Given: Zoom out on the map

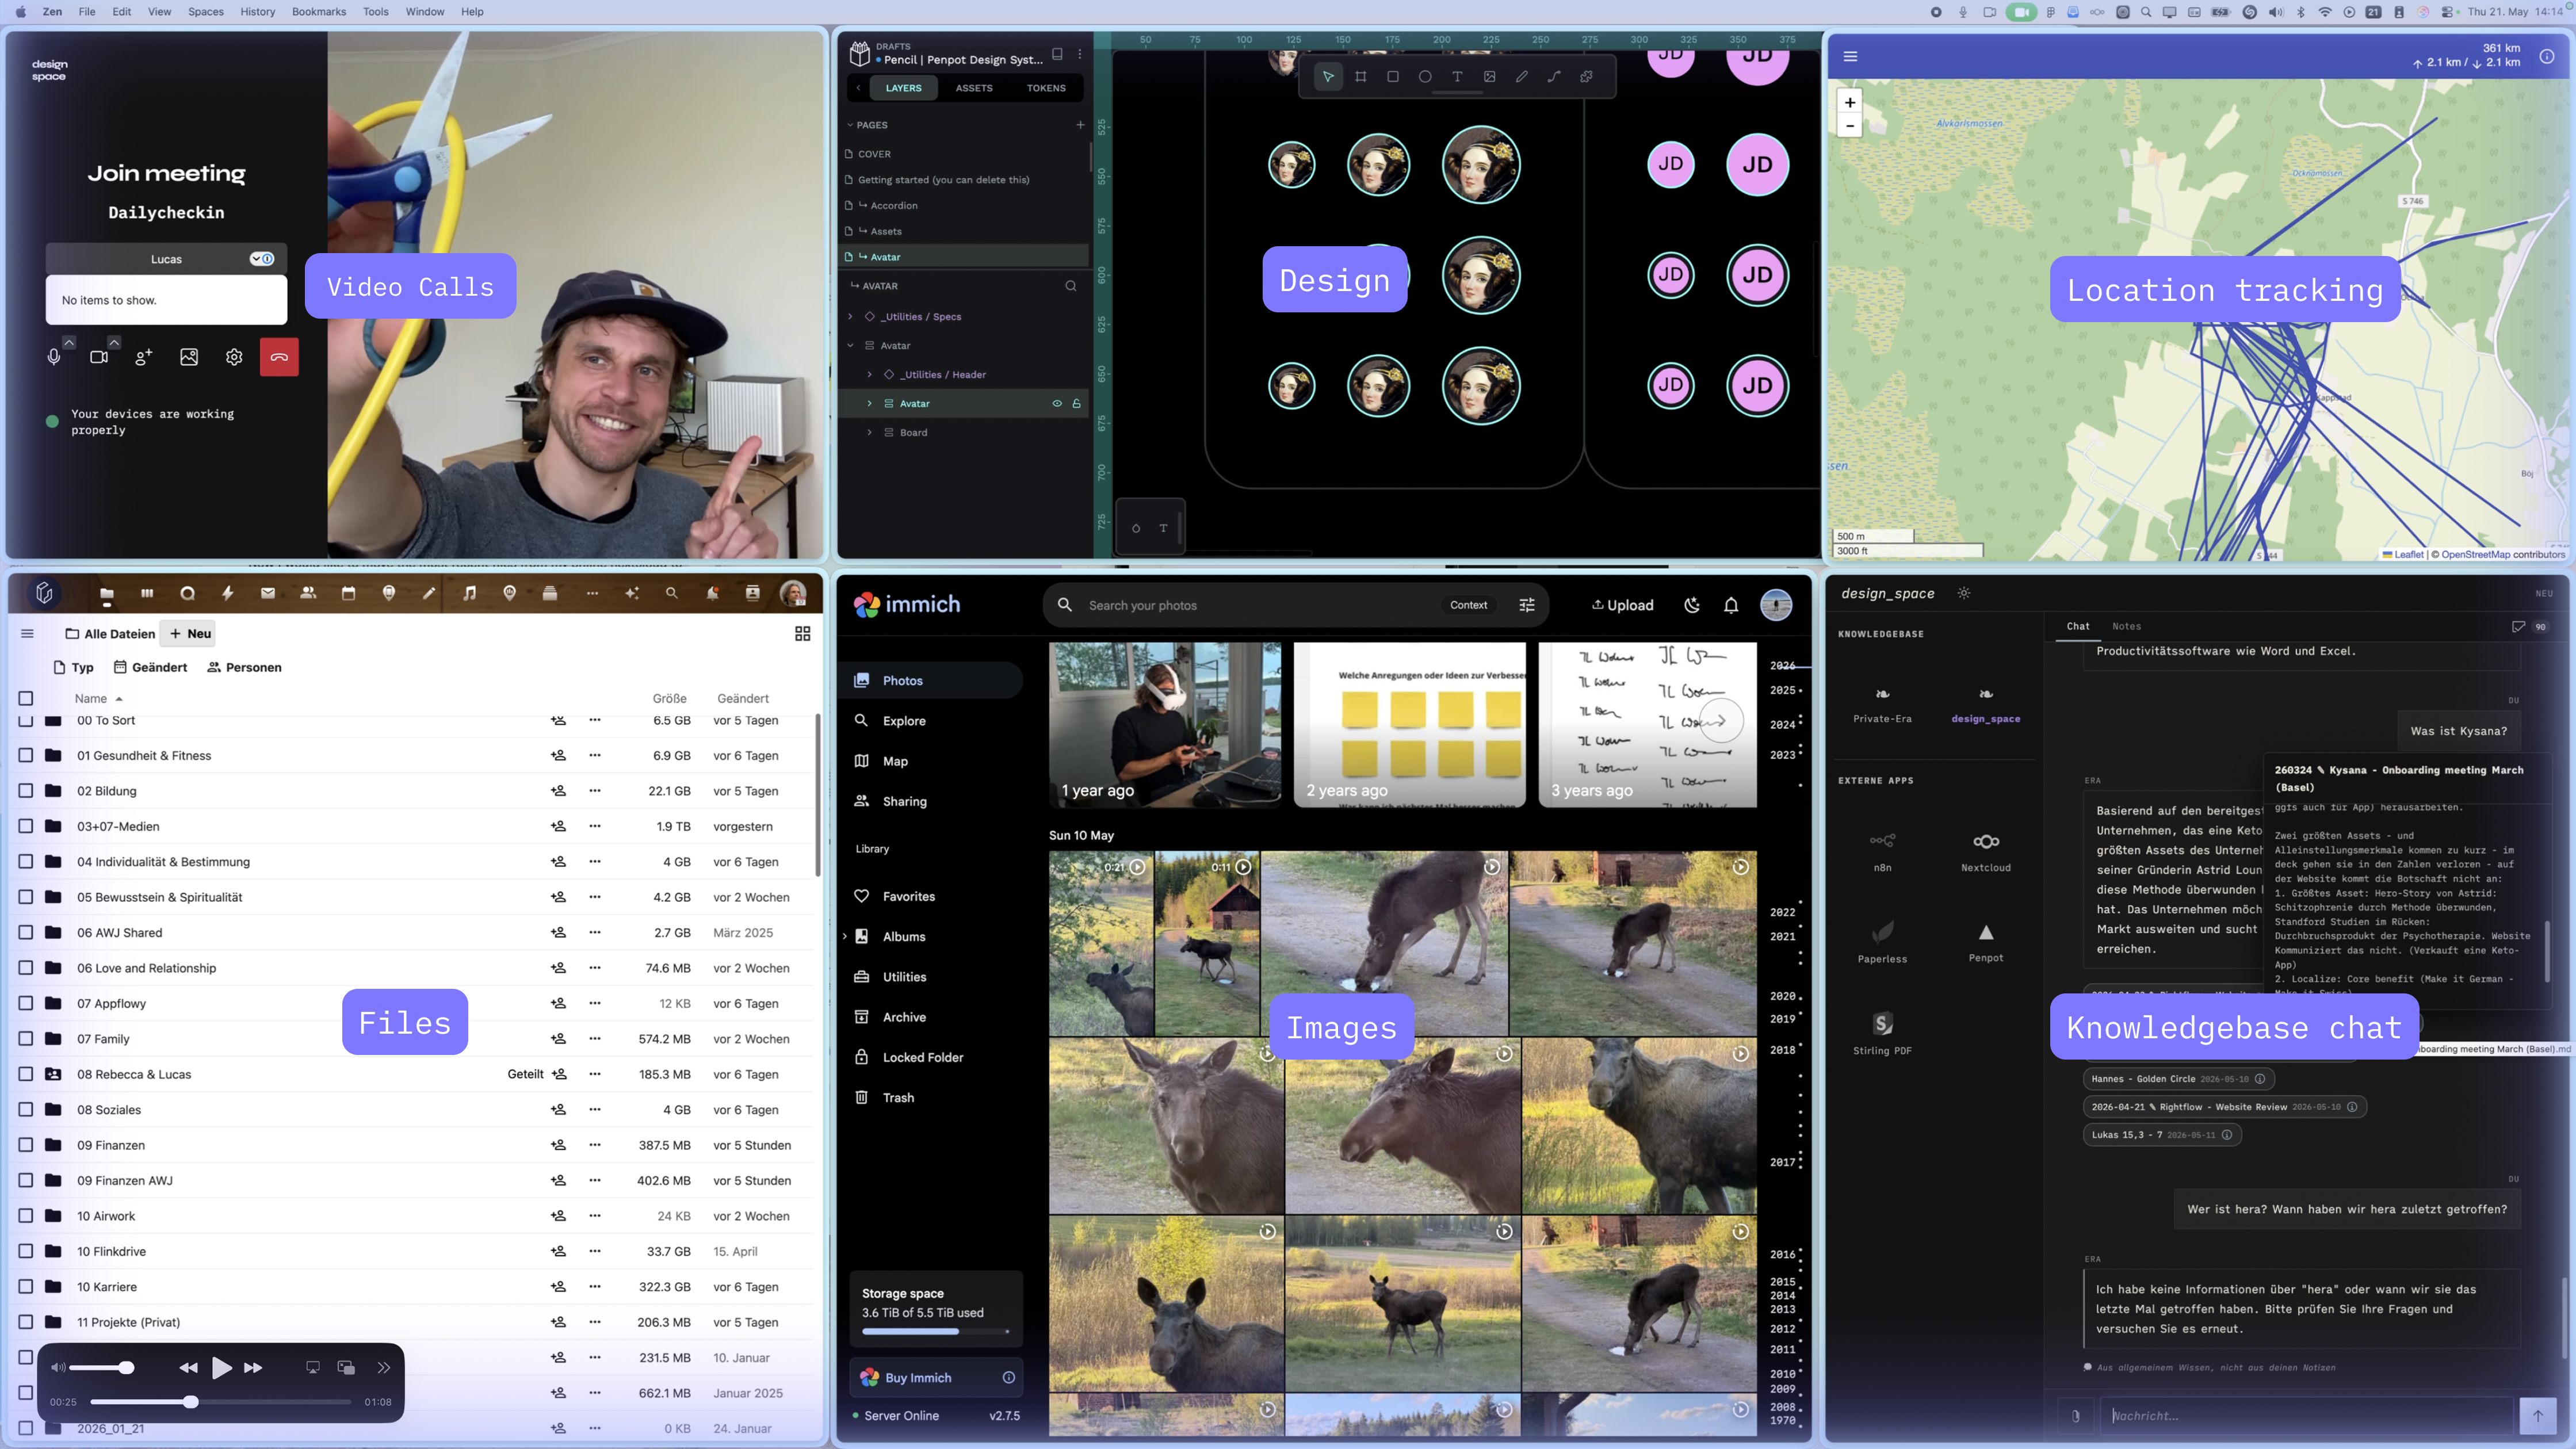Looking at the screenshot, I should (1850, 126).
